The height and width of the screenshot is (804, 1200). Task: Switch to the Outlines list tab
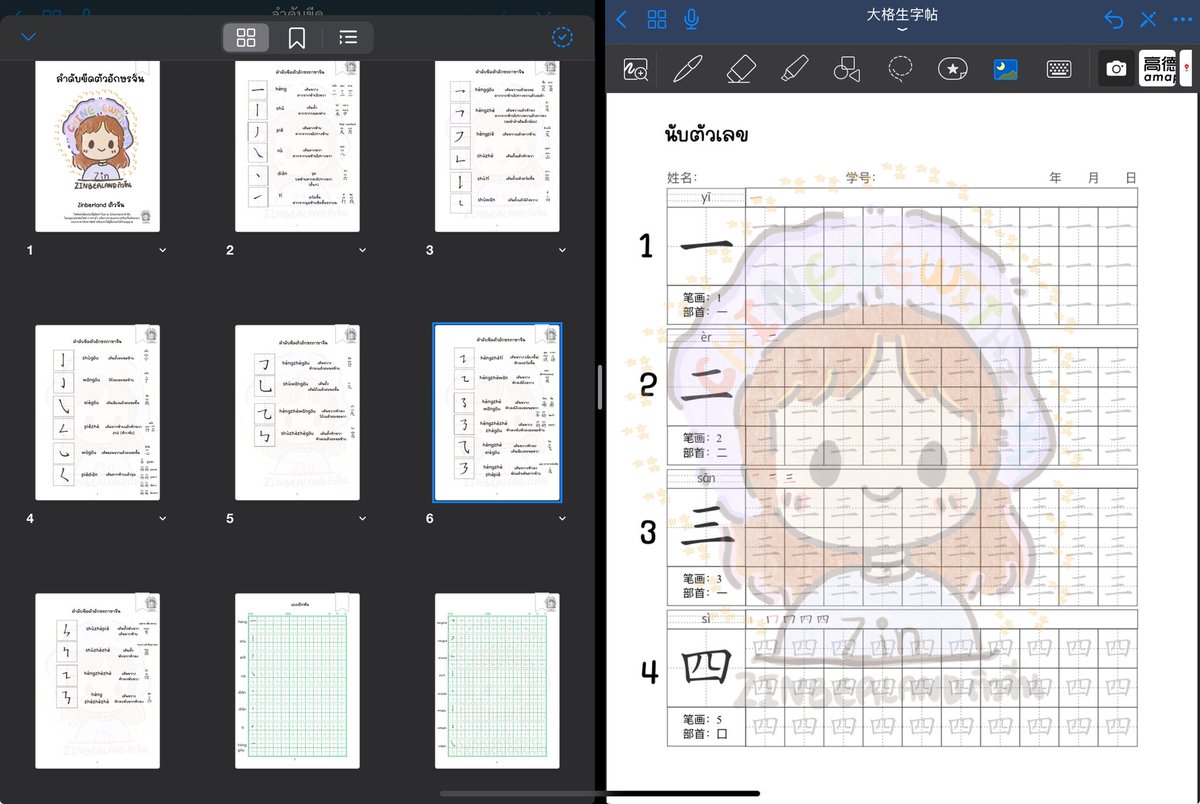347,37
